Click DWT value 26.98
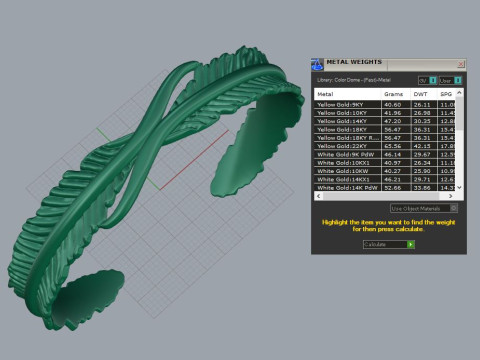The width and height of the screenshot is (480, 360). pyautogui.click(x=422, y=113)
